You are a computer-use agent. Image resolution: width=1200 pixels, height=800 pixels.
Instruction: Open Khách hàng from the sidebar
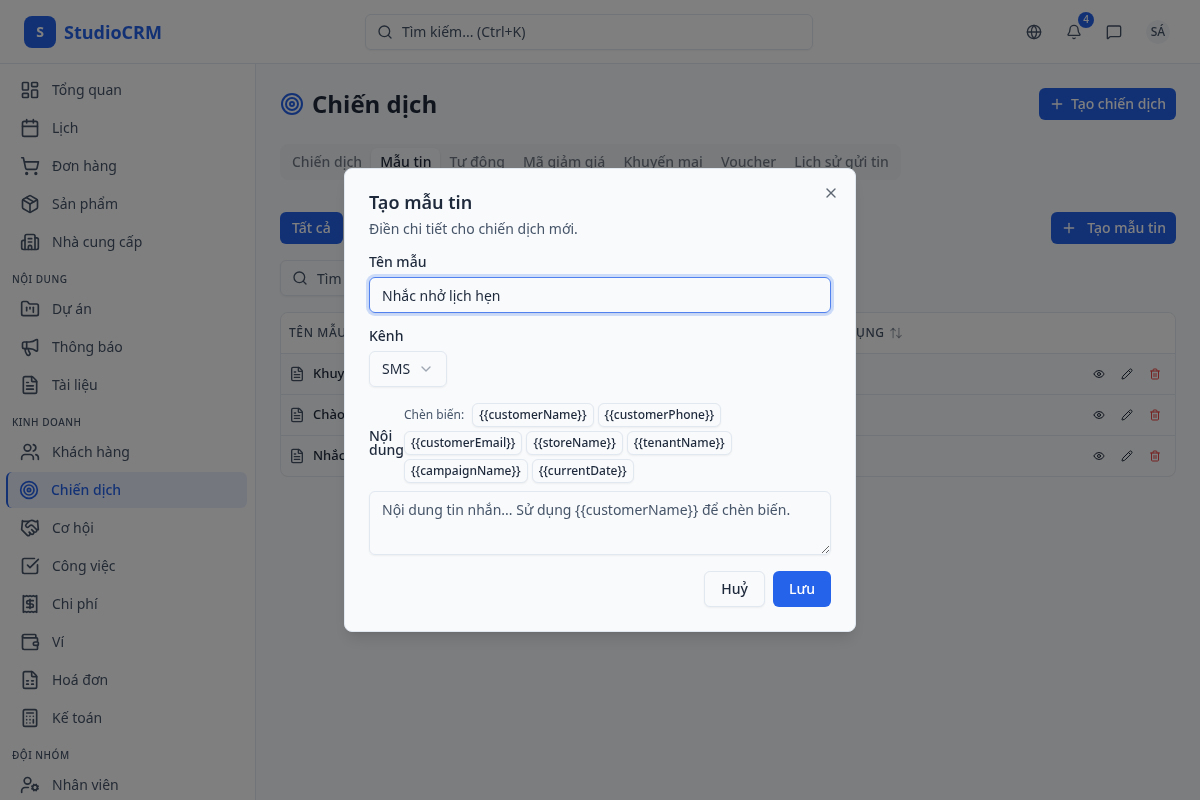click(90, 452)
